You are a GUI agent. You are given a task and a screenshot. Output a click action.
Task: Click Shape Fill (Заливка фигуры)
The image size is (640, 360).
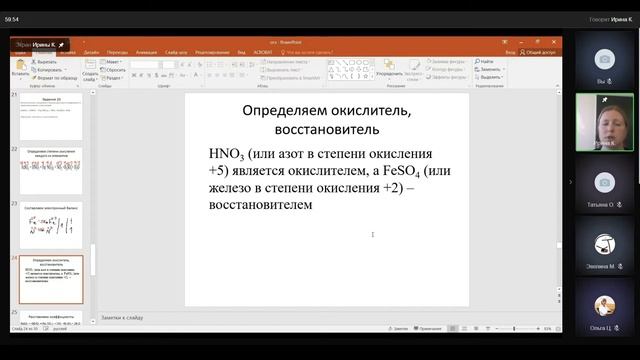click(x=446, y=61)
